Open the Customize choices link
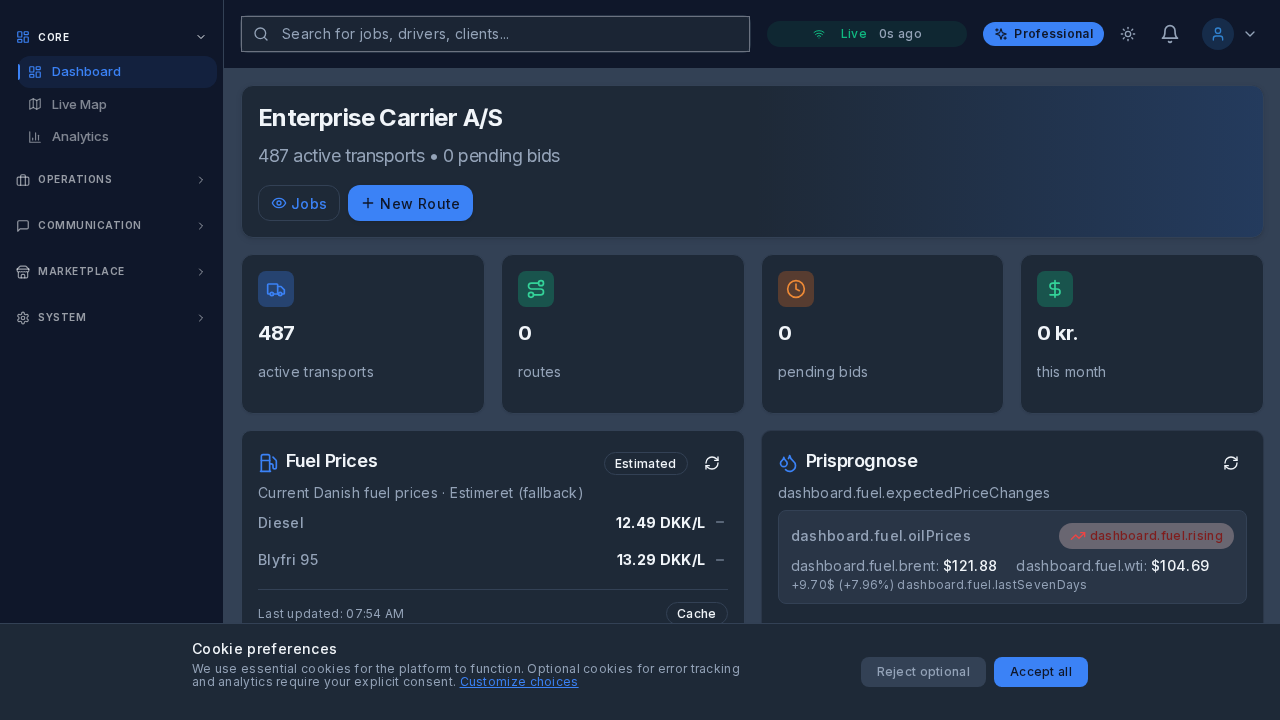Viewport: 1280px width, 720px height. coord(518,682)
